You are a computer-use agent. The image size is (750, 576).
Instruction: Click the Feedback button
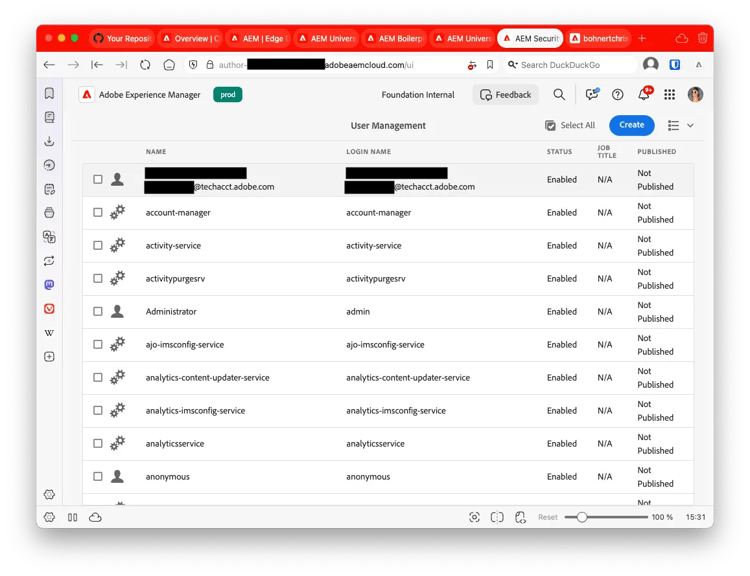506,95
